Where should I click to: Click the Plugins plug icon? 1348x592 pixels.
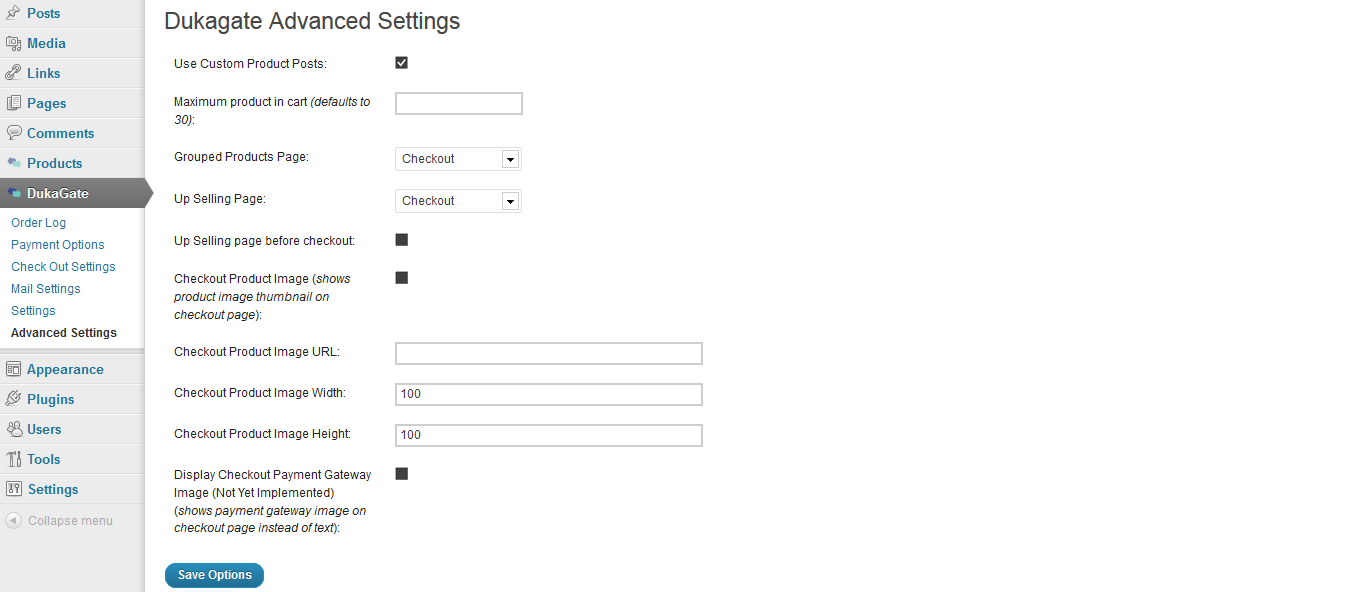14,399
